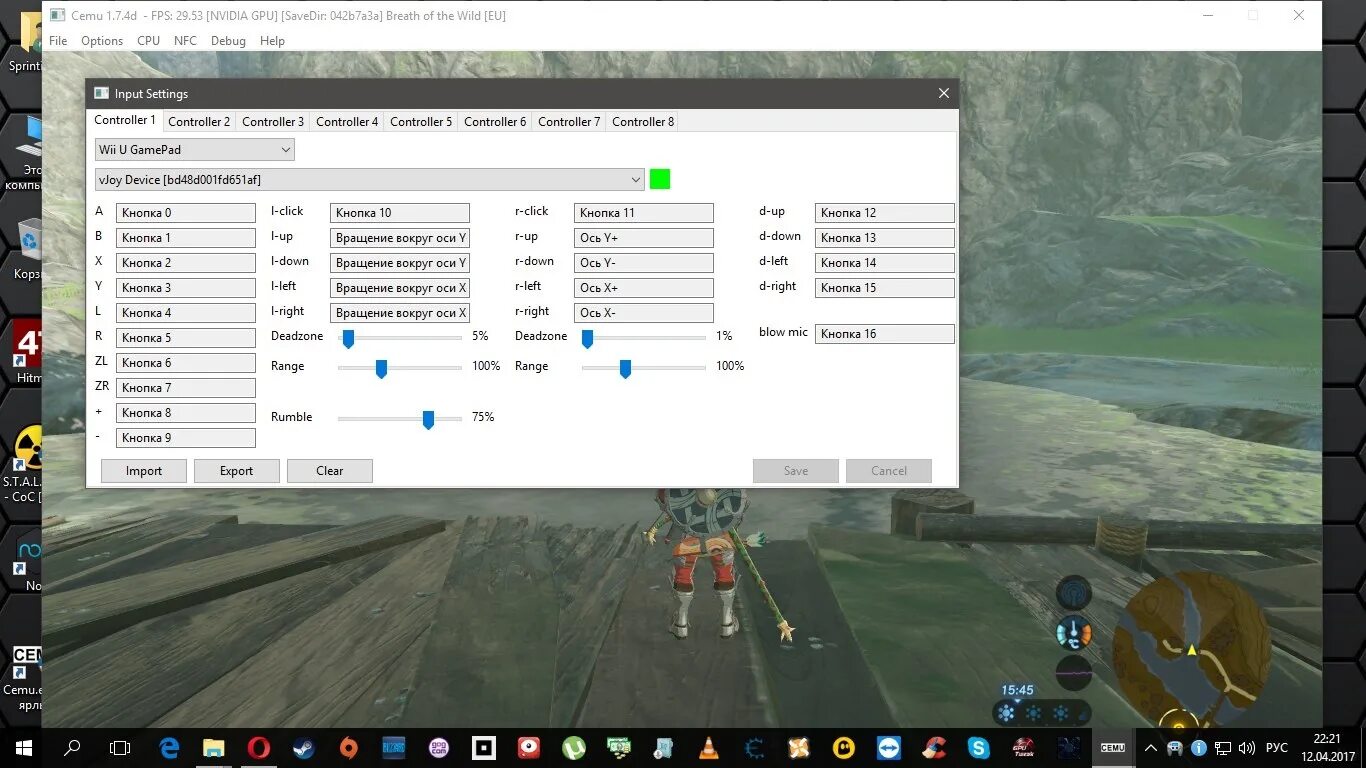This screenshot has width=1366, height=768.
Task: Select the l-click mapping field Кнопка 10
Action: point(400,213)
